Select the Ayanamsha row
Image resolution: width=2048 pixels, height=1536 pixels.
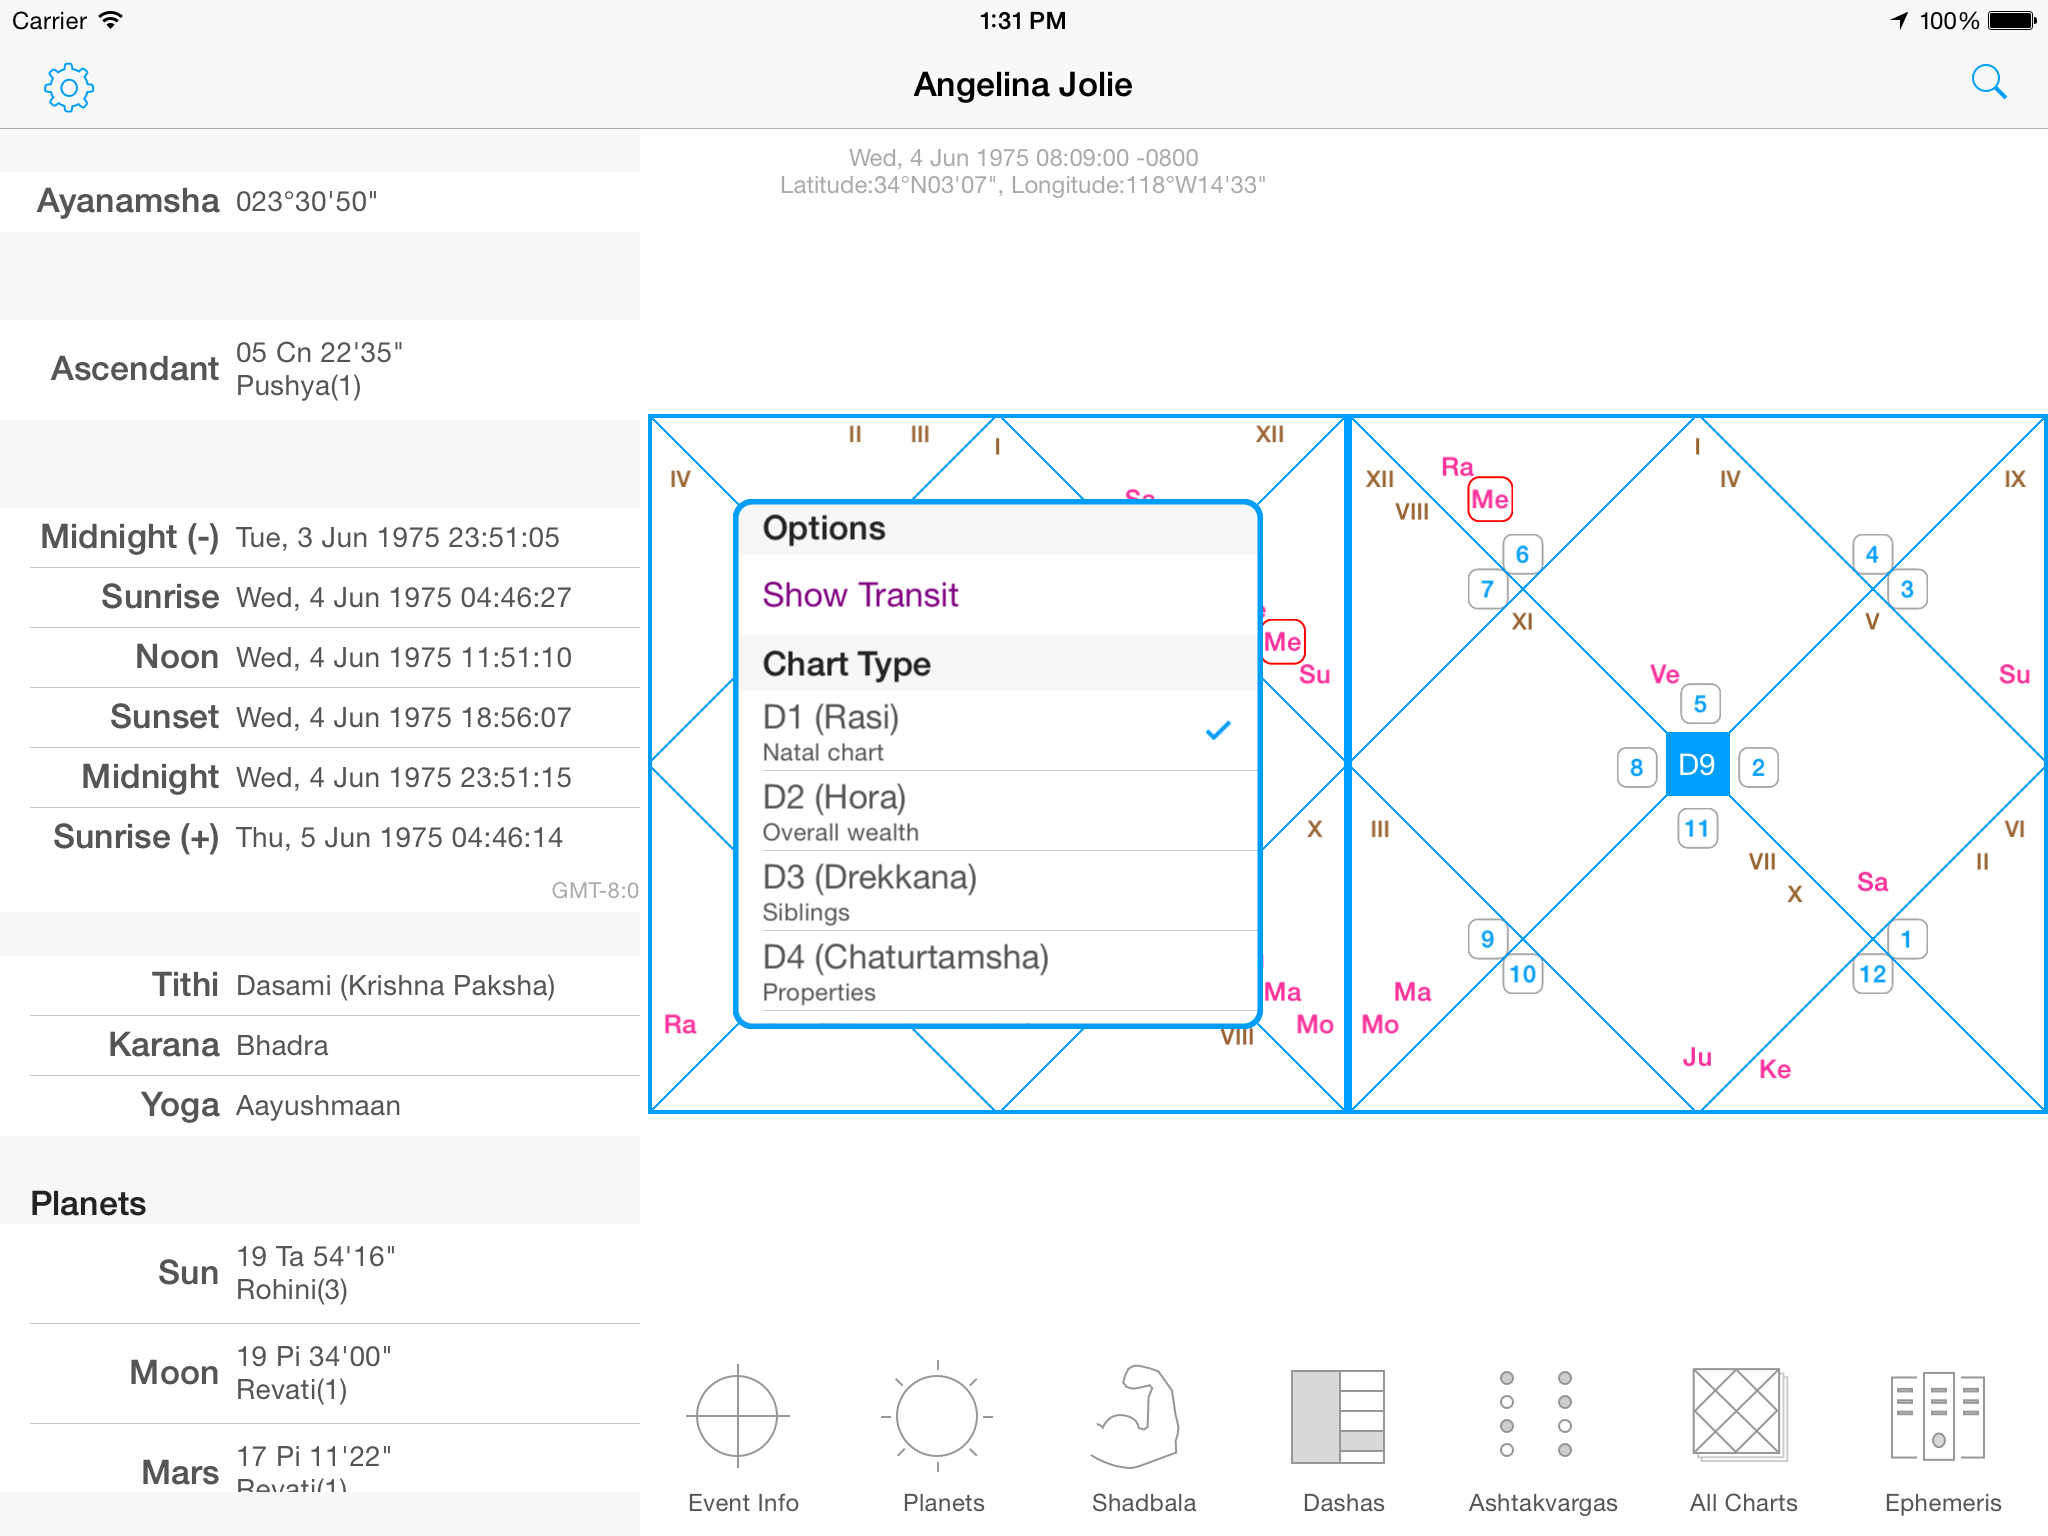320,202
